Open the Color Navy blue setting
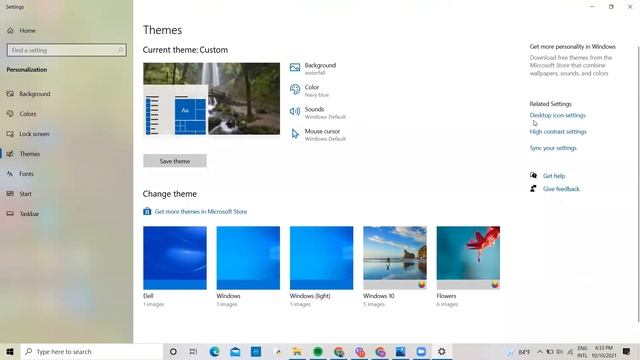Screen dimensions: 640x360 click(x=316, y=91)
